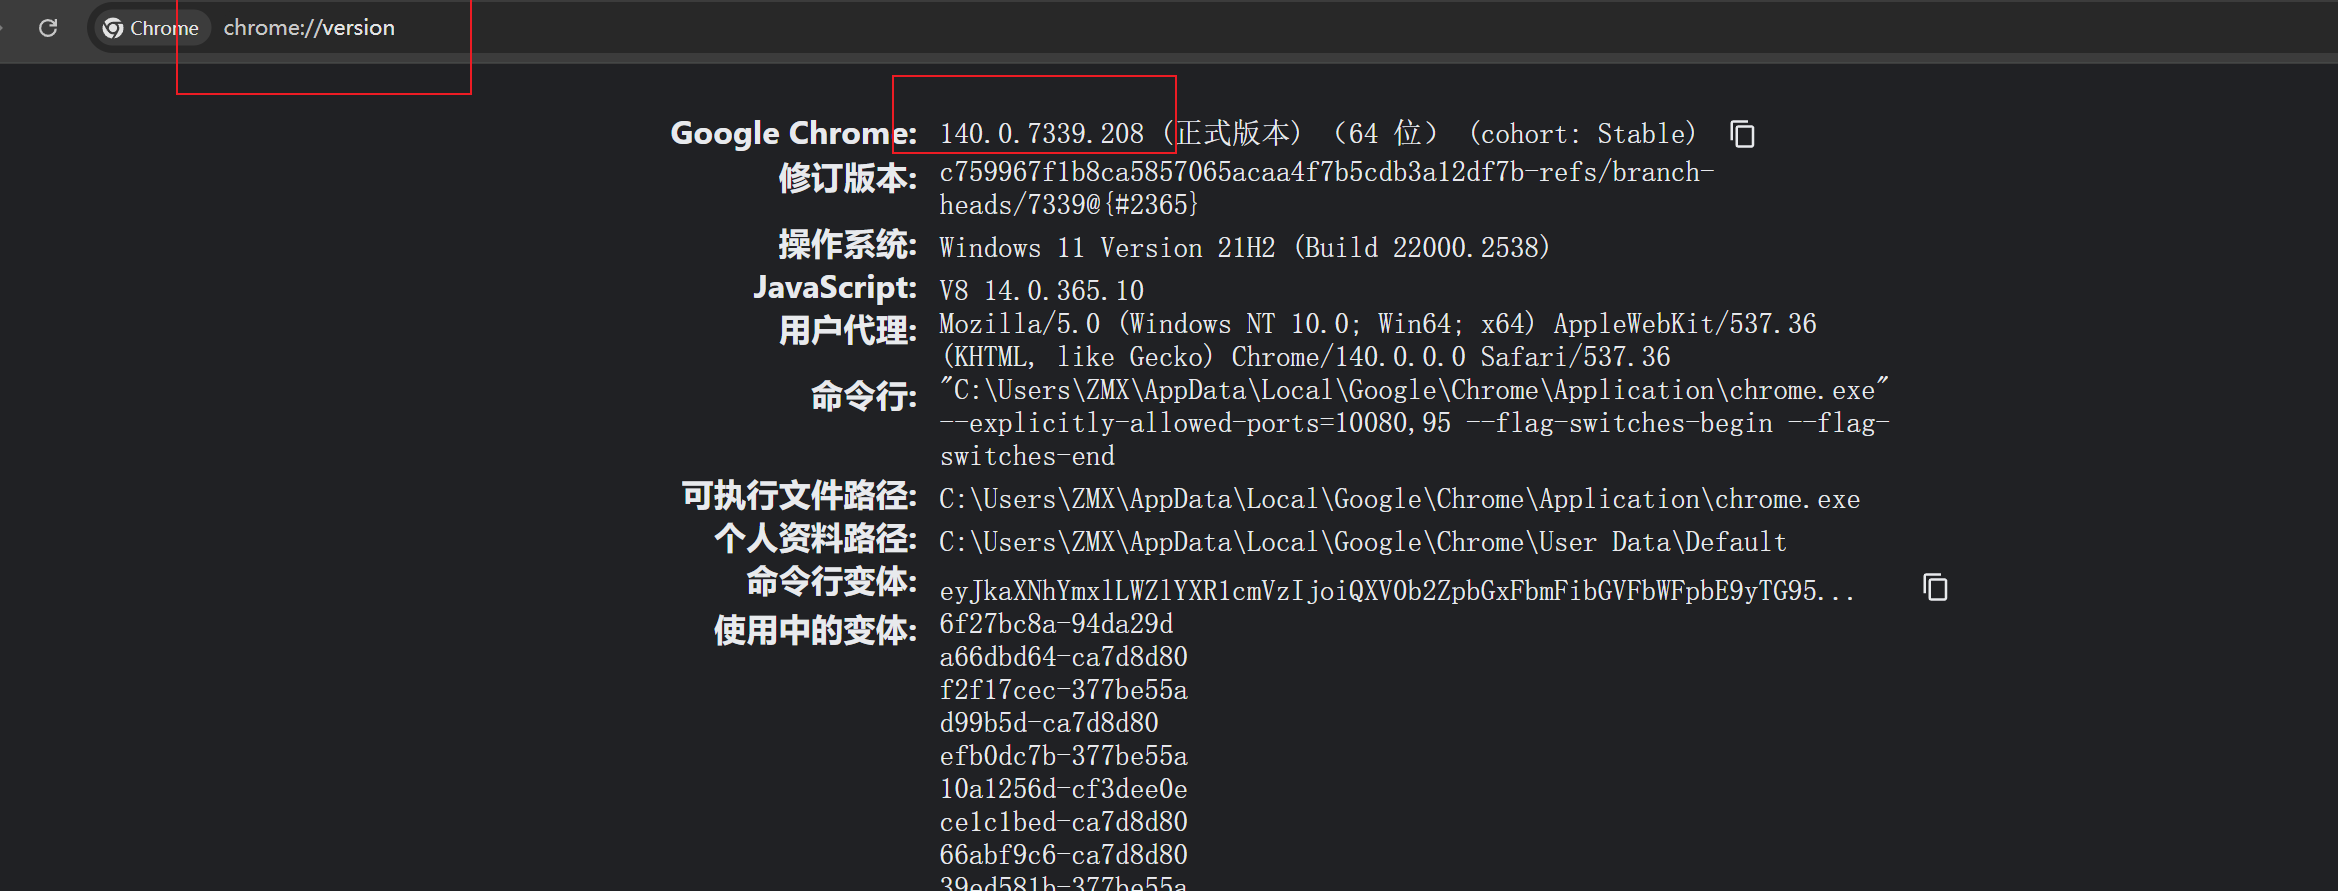Click version number 140.0.7339.208

coord(1041,134)
